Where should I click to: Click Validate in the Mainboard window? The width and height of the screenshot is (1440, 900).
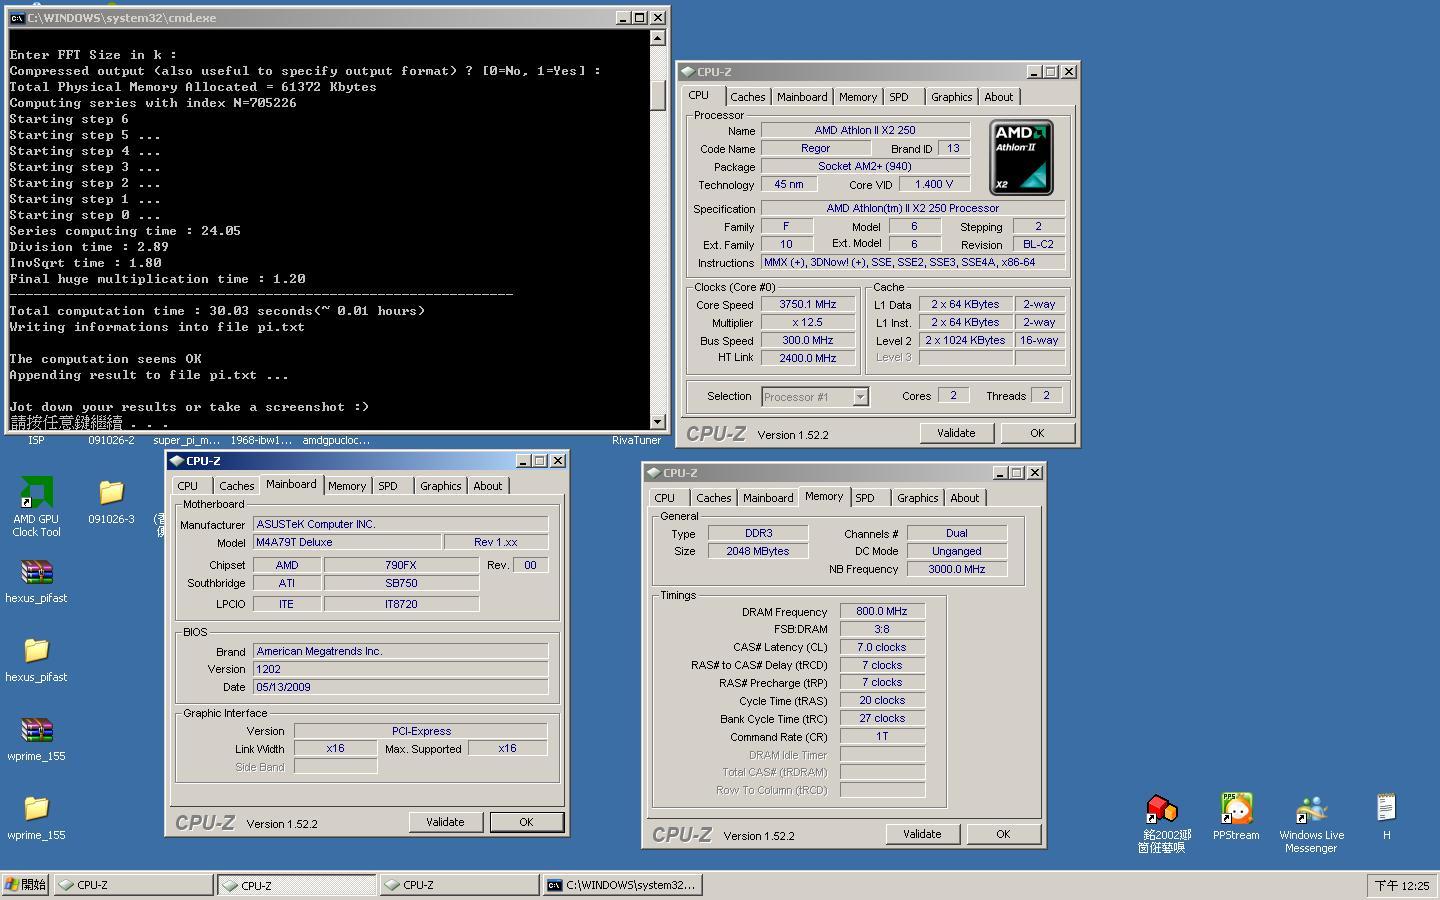(x=445, y=822)
